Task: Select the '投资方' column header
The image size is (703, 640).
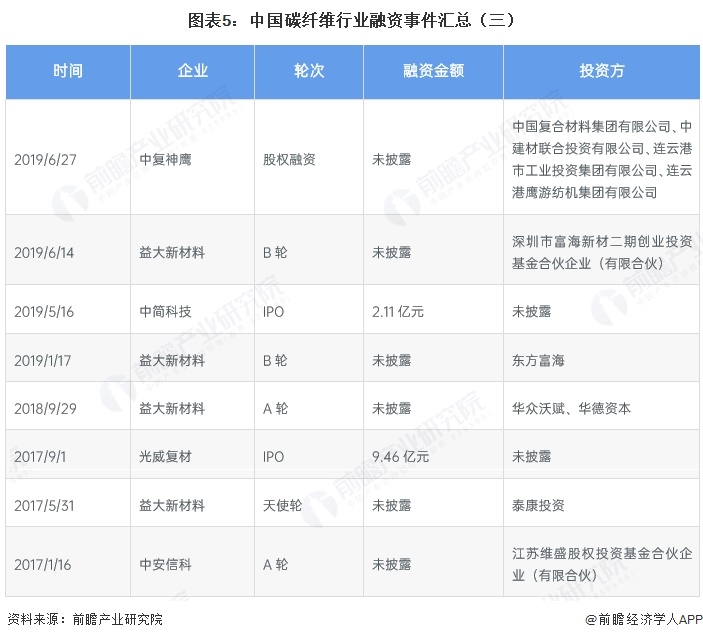Action: click(x=602, y=71)
